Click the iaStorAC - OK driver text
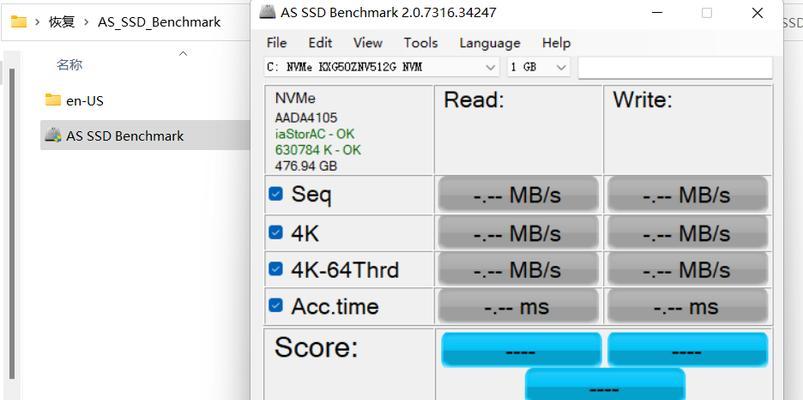 [x=314, y=134]
